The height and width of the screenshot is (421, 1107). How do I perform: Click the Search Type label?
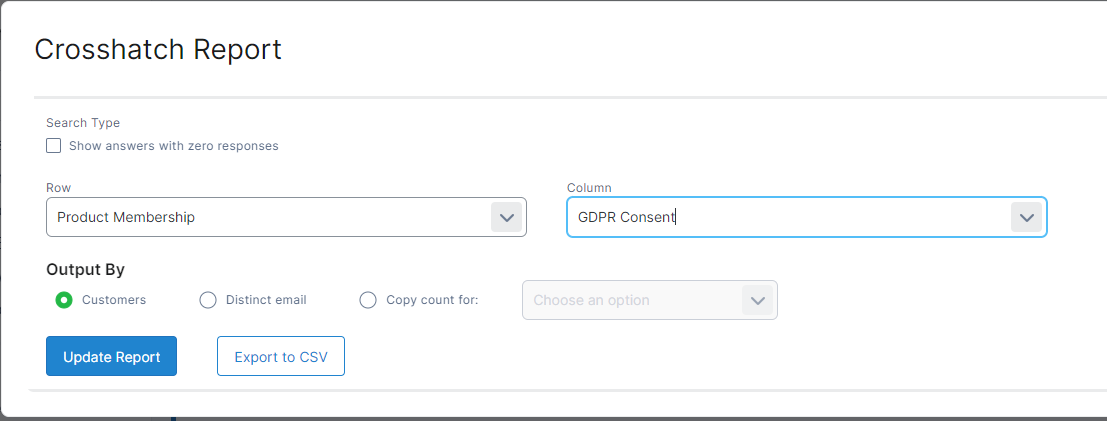tap(83, 123)
